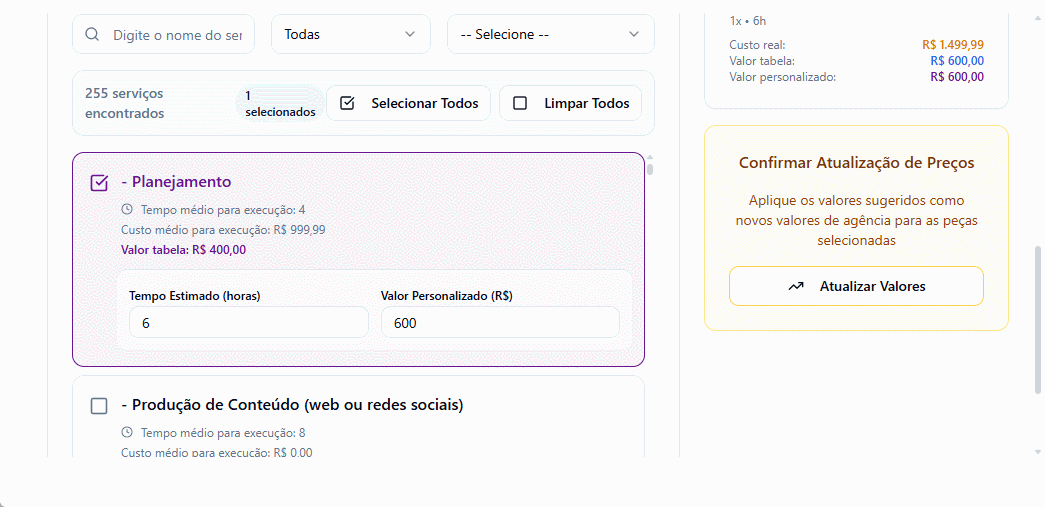
Task: Click the Atualizar Valores button label
Action: click(x=872, y=286)
